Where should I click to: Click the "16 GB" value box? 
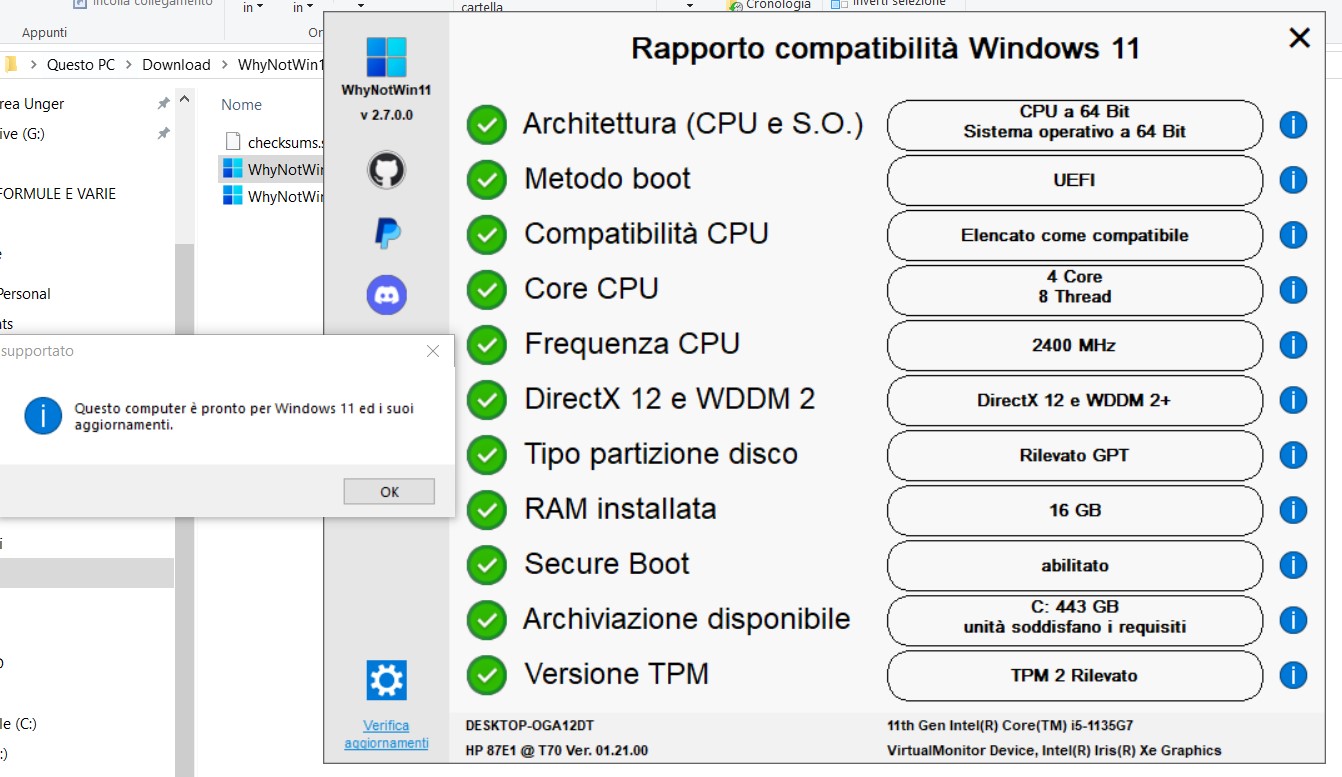(1075, 510)
